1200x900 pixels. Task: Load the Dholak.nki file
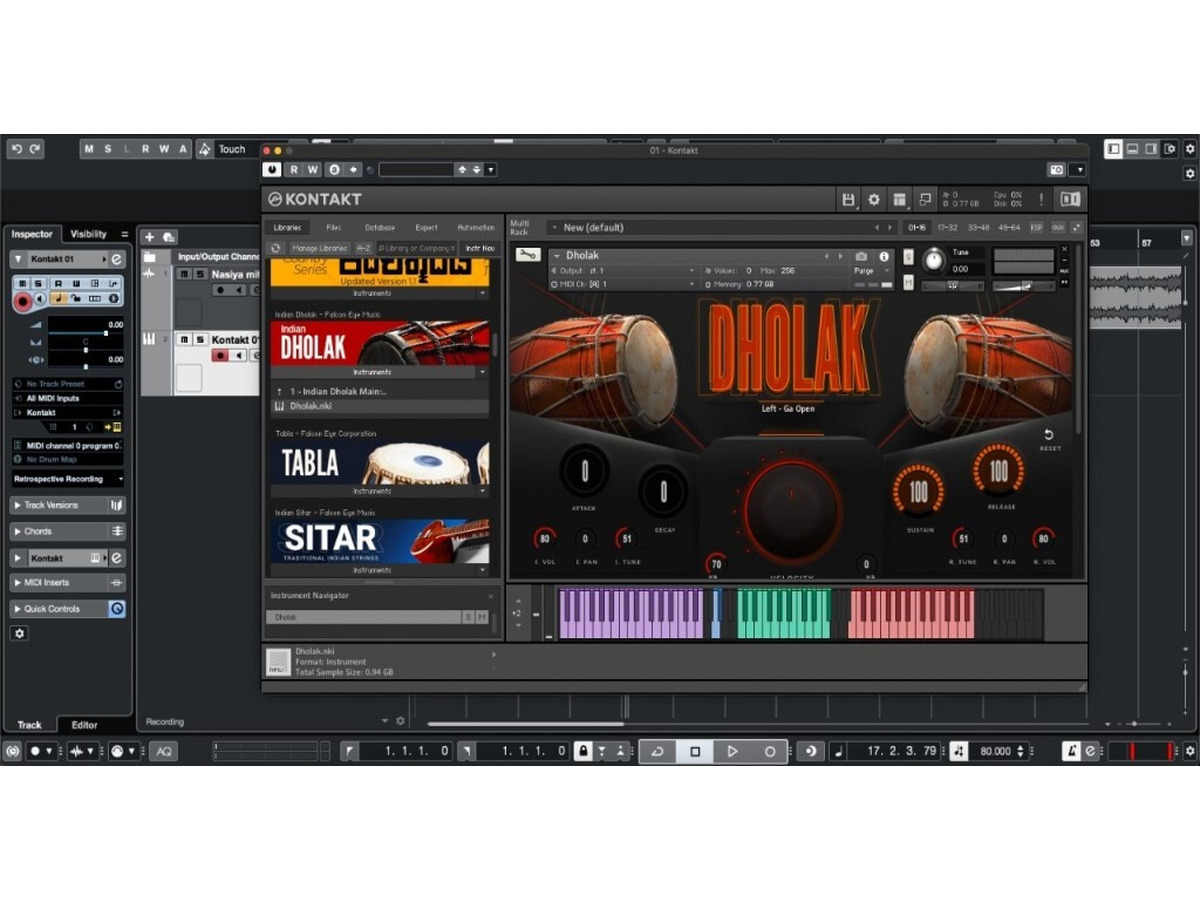[x=380, y=407]
